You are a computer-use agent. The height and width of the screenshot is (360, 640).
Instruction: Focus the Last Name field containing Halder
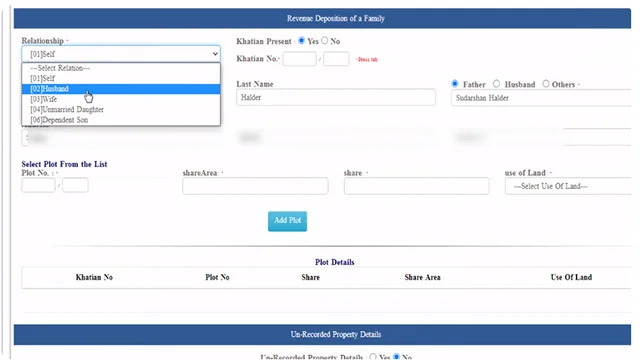[336, 98]
